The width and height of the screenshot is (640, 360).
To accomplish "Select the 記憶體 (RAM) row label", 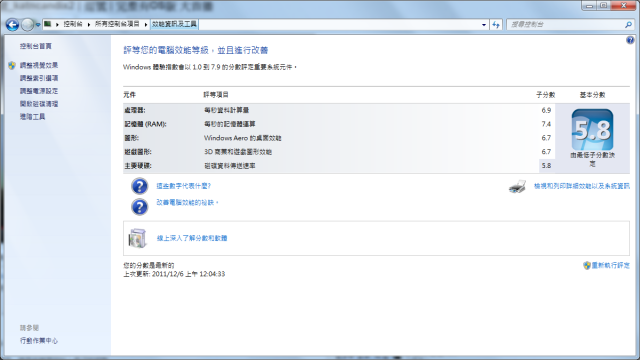I will [145, 124].
